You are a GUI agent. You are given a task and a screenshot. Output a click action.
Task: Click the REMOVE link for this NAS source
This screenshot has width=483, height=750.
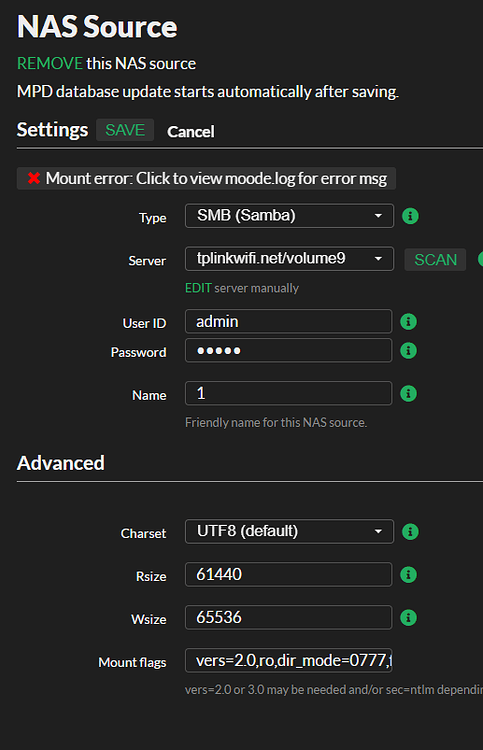tap(50, 63)
